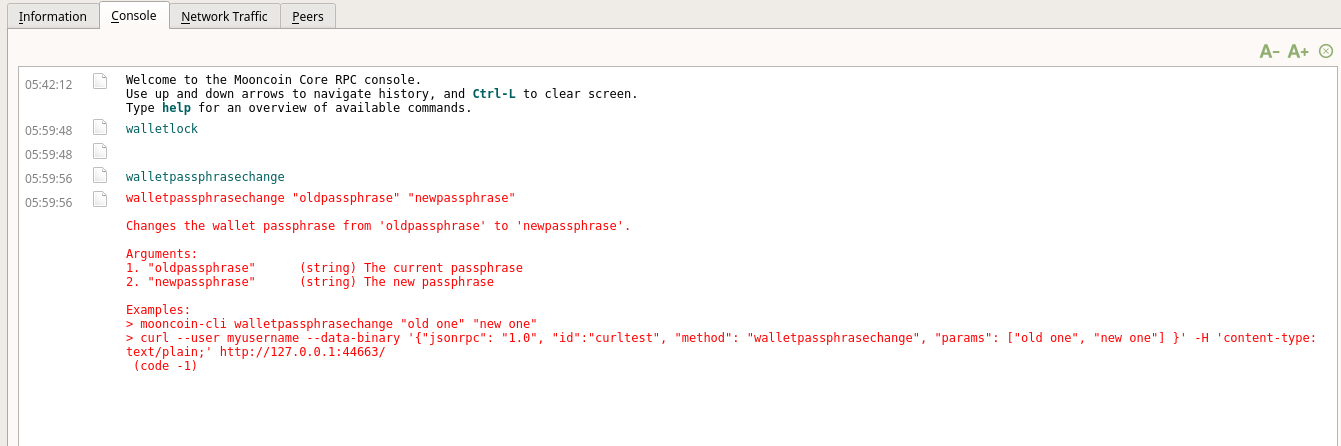
Task: Clear the console with the circled X icon
Action: pyautogui.click(x=1326, y=51)
